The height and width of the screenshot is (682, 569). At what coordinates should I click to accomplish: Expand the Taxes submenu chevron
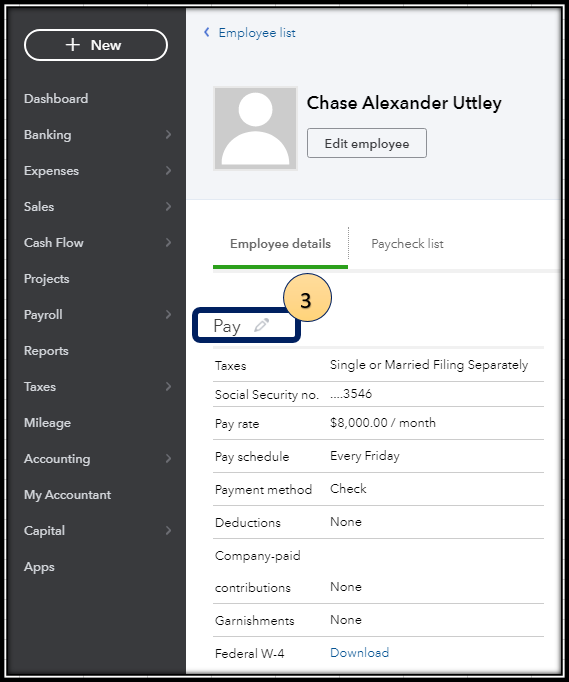[x=168, y=387]
